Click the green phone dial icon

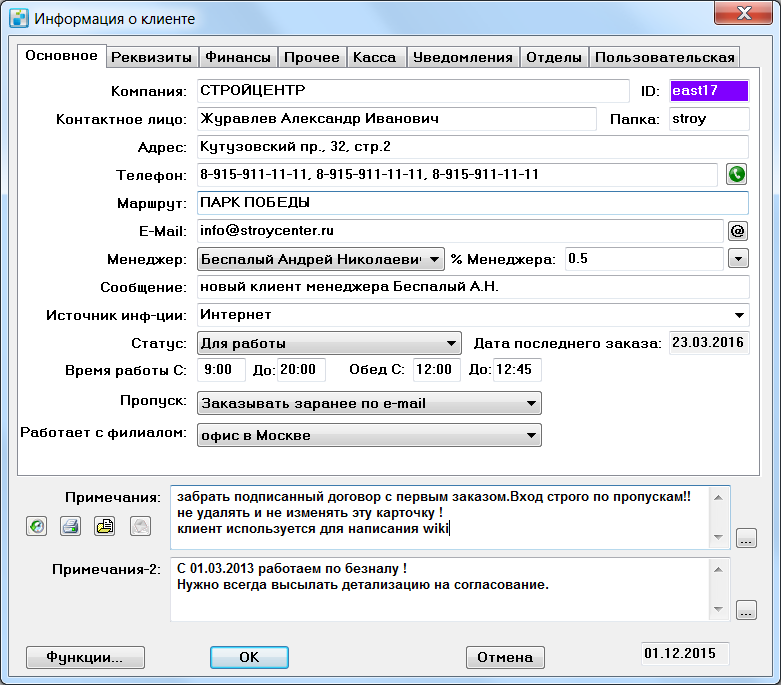tap(737, 174)
